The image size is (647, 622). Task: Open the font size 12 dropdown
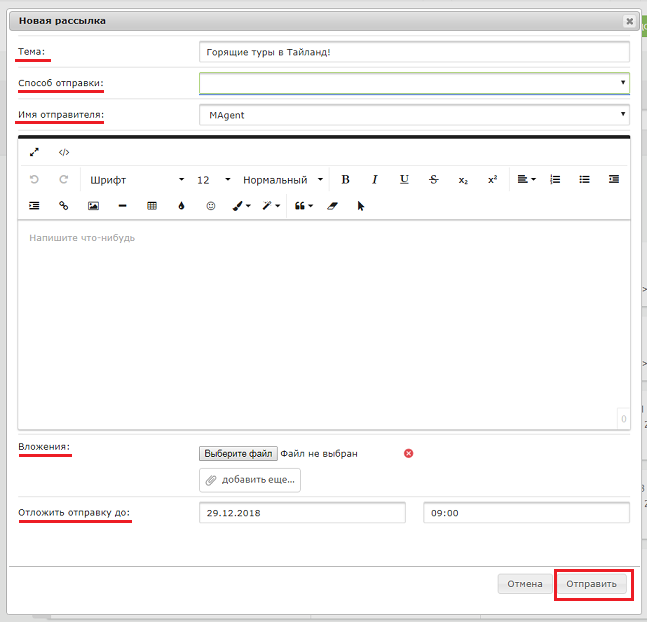point(213,180)
